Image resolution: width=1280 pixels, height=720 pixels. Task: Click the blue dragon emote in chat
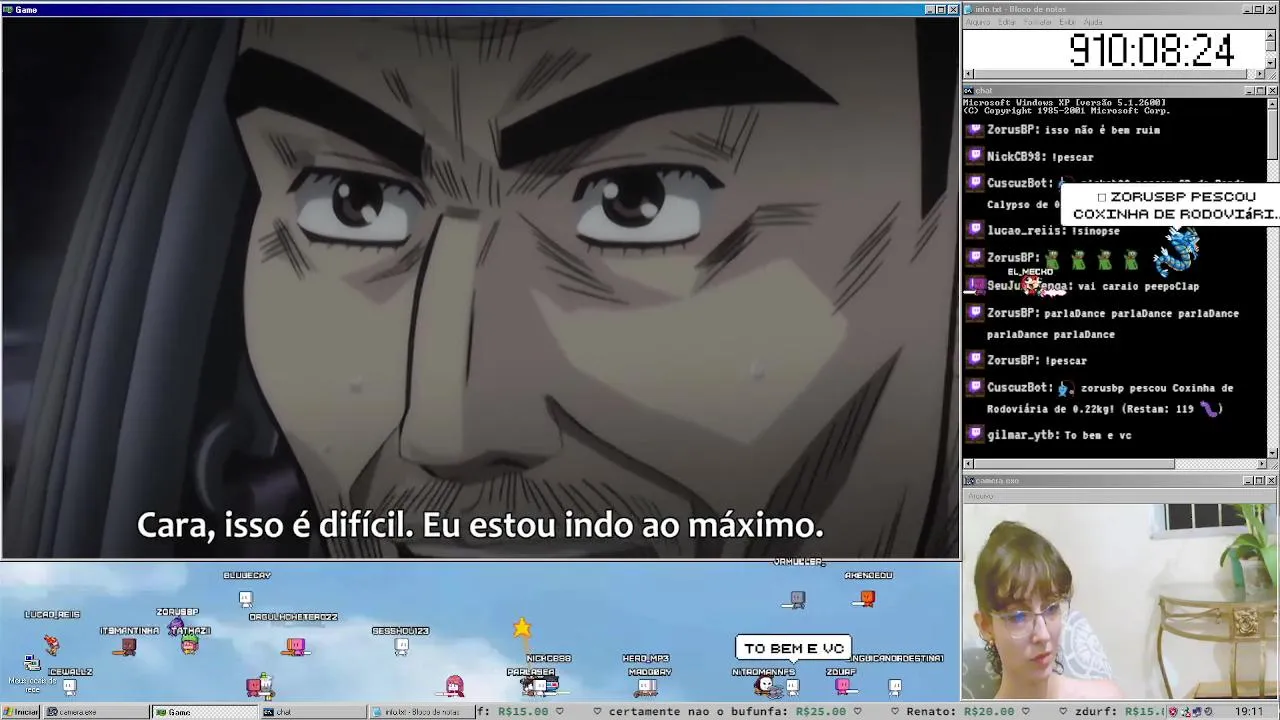tap(1177, 252)
